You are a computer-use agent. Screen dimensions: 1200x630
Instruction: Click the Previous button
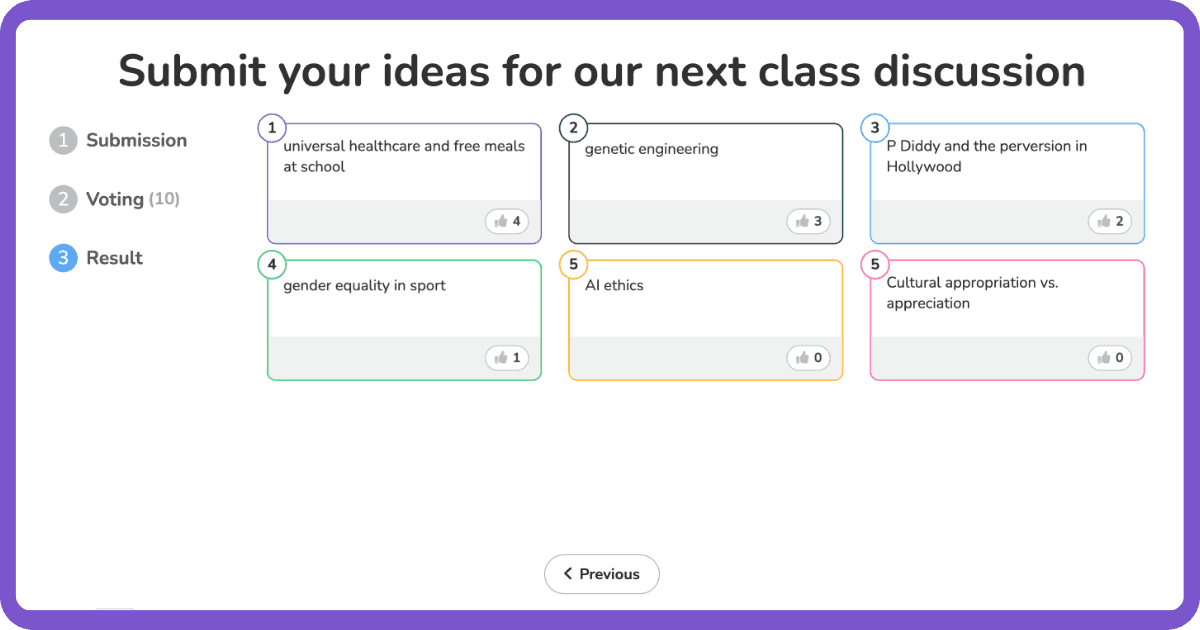601,574
